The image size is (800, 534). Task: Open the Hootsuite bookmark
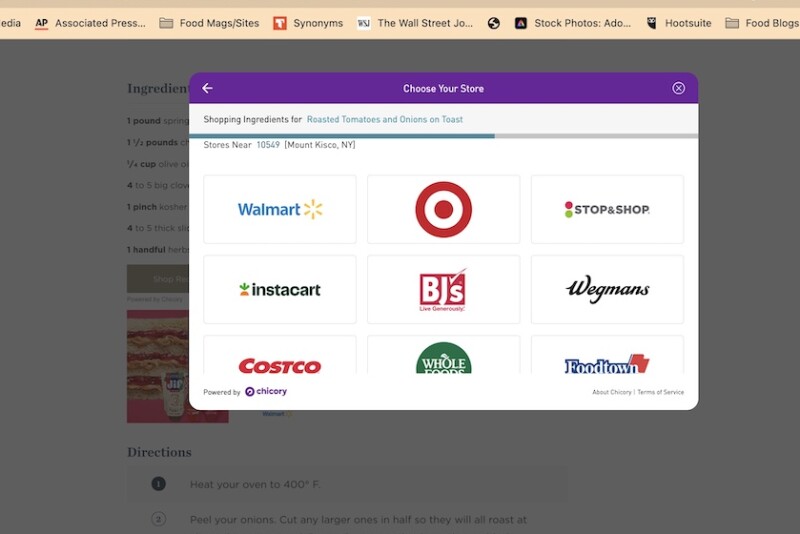pyautogui.click(x=679, y=23)
